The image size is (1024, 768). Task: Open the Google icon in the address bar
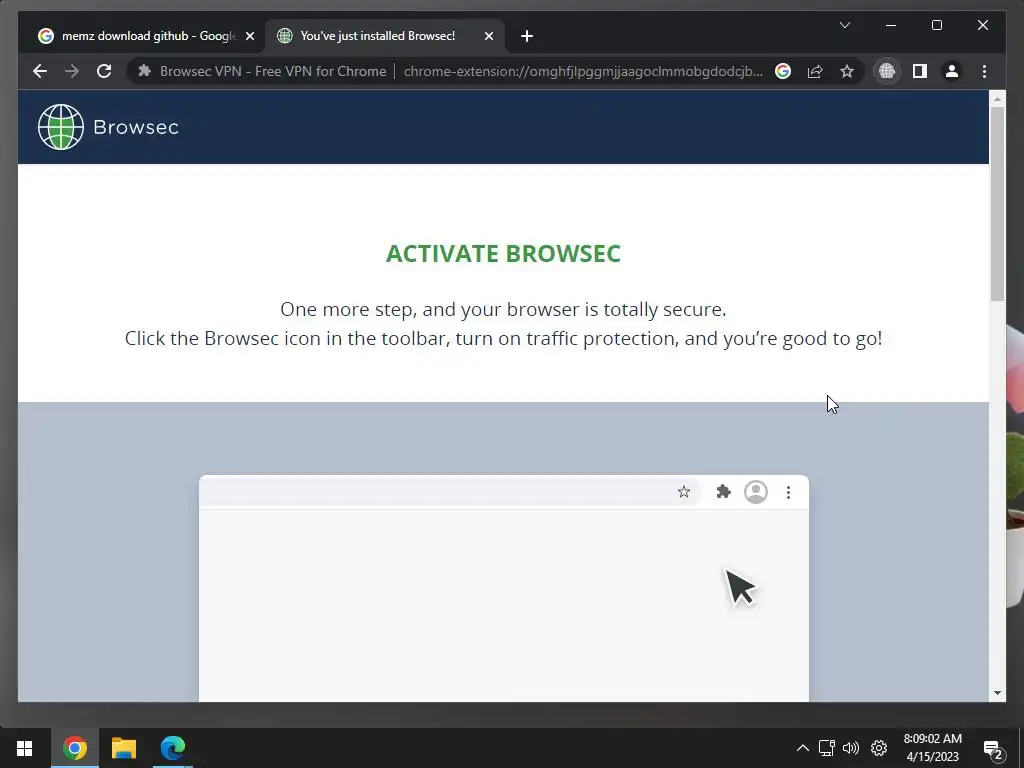tap(783, 71)
